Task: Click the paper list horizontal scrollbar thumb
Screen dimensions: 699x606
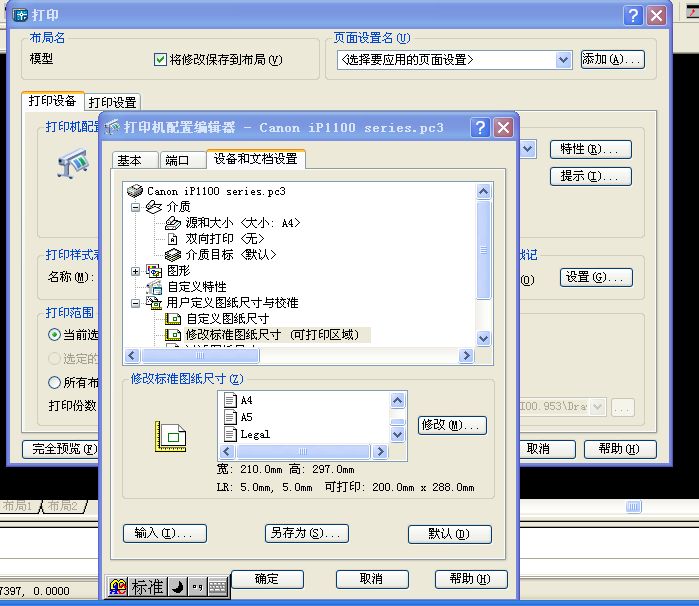Action: (303, 451)
